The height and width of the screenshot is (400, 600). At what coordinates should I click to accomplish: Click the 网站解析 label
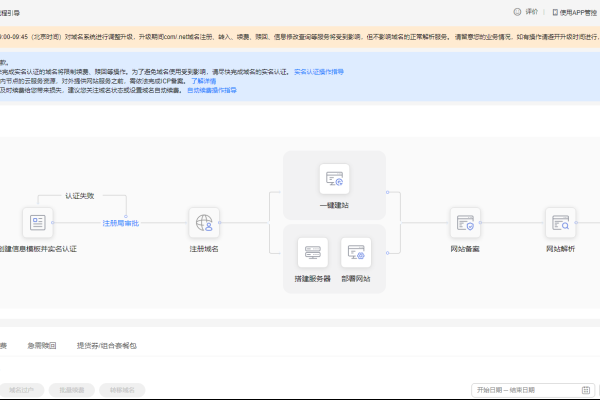(x=560, y=249)
